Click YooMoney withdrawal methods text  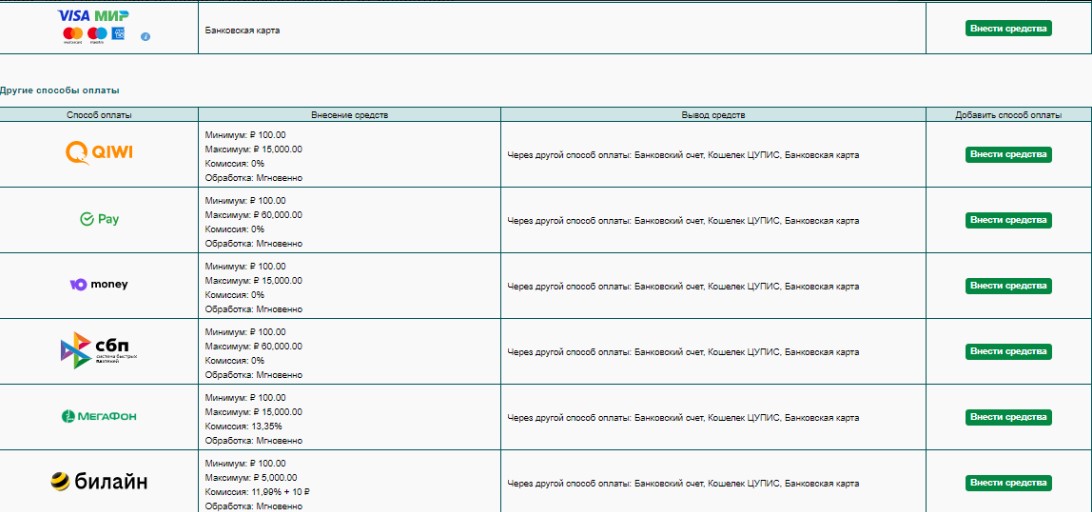(x=683, y=286)
